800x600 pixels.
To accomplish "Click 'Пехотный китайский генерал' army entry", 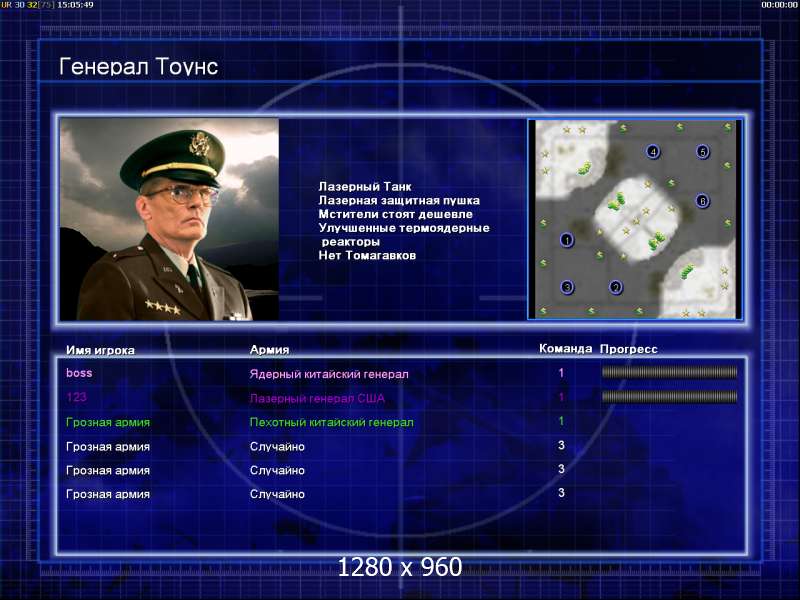I will point(332,422).
